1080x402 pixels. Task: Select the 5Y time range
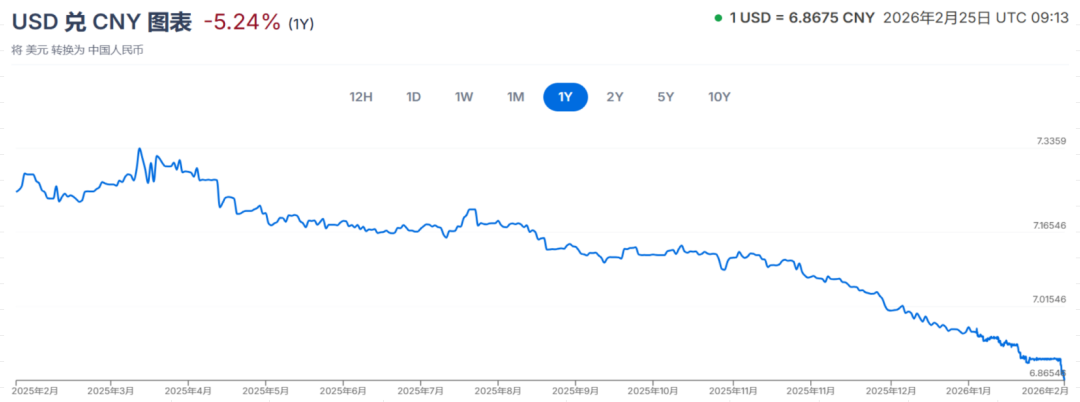(666, 97)
